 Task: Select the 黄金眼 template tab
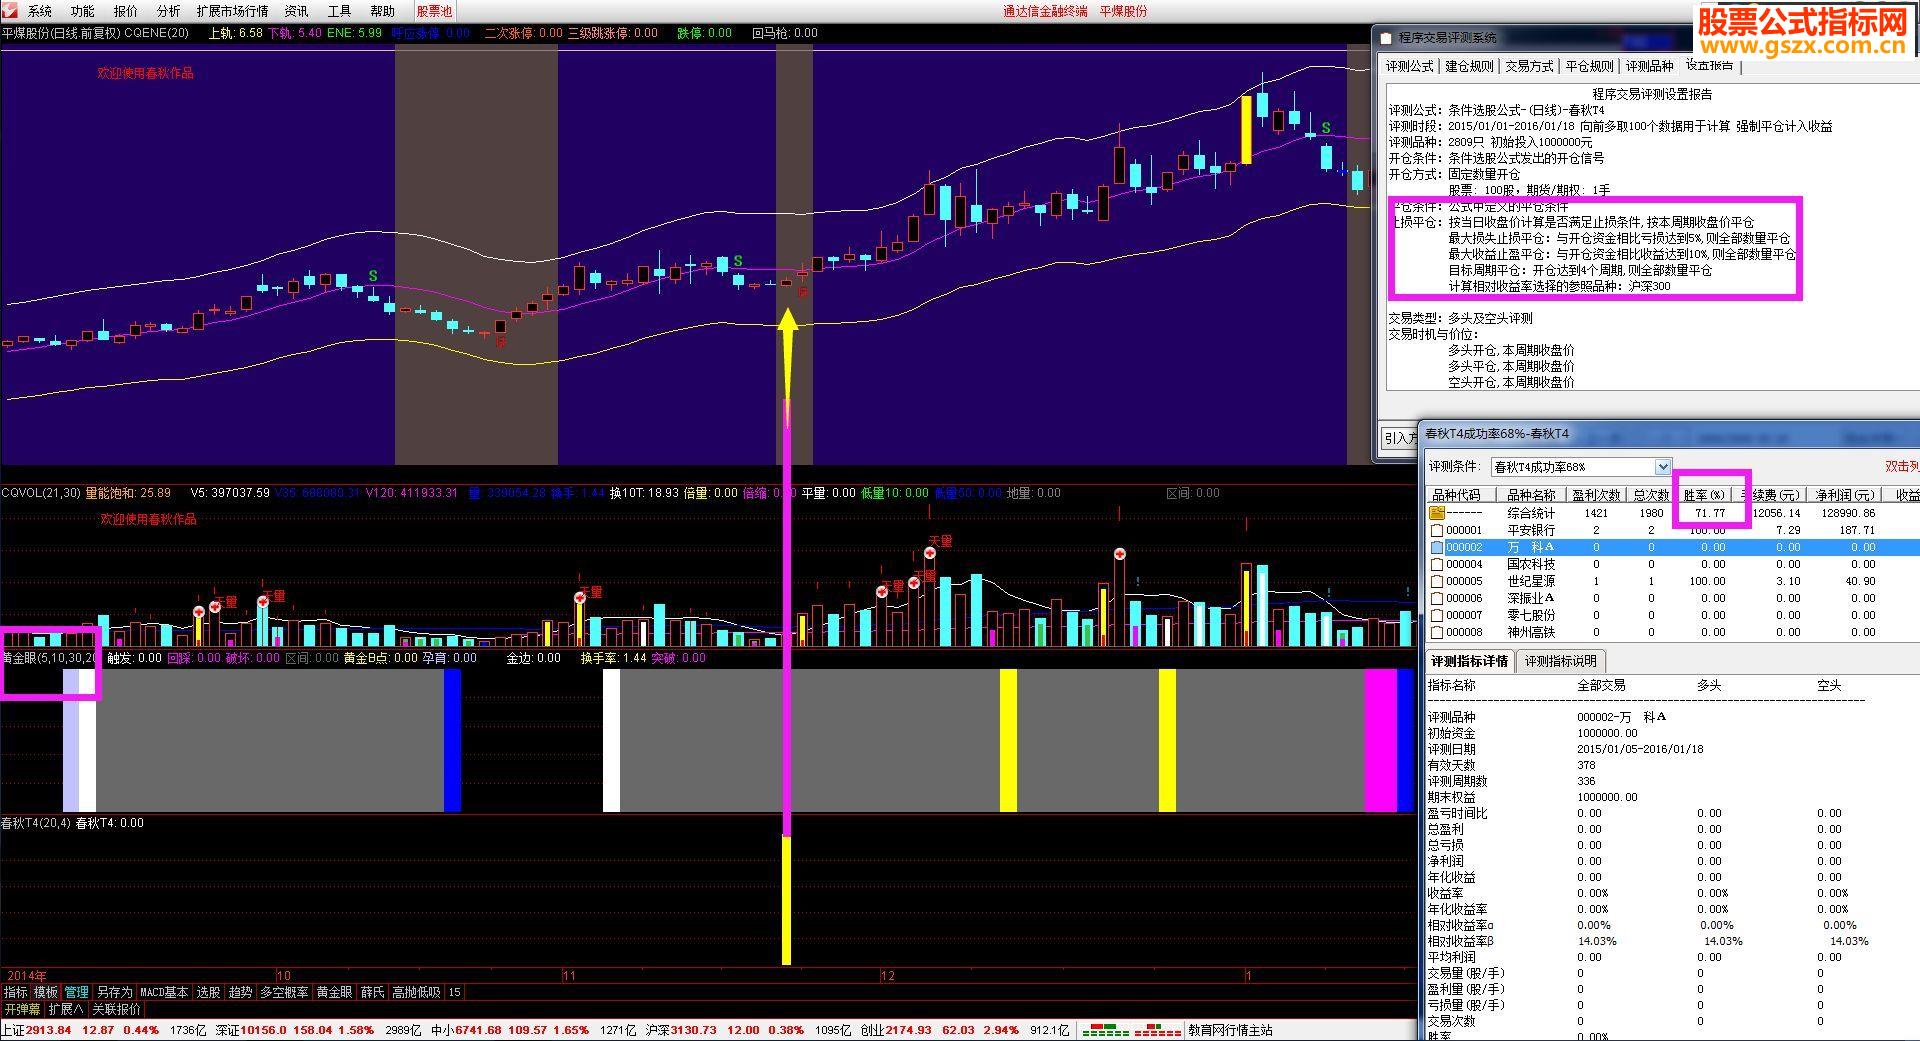click(334, 992)
